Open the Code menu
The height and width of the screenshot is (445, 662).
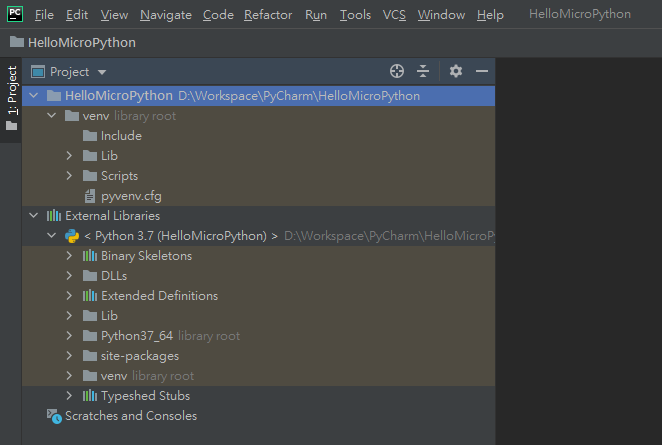click(x=218, y=15)
